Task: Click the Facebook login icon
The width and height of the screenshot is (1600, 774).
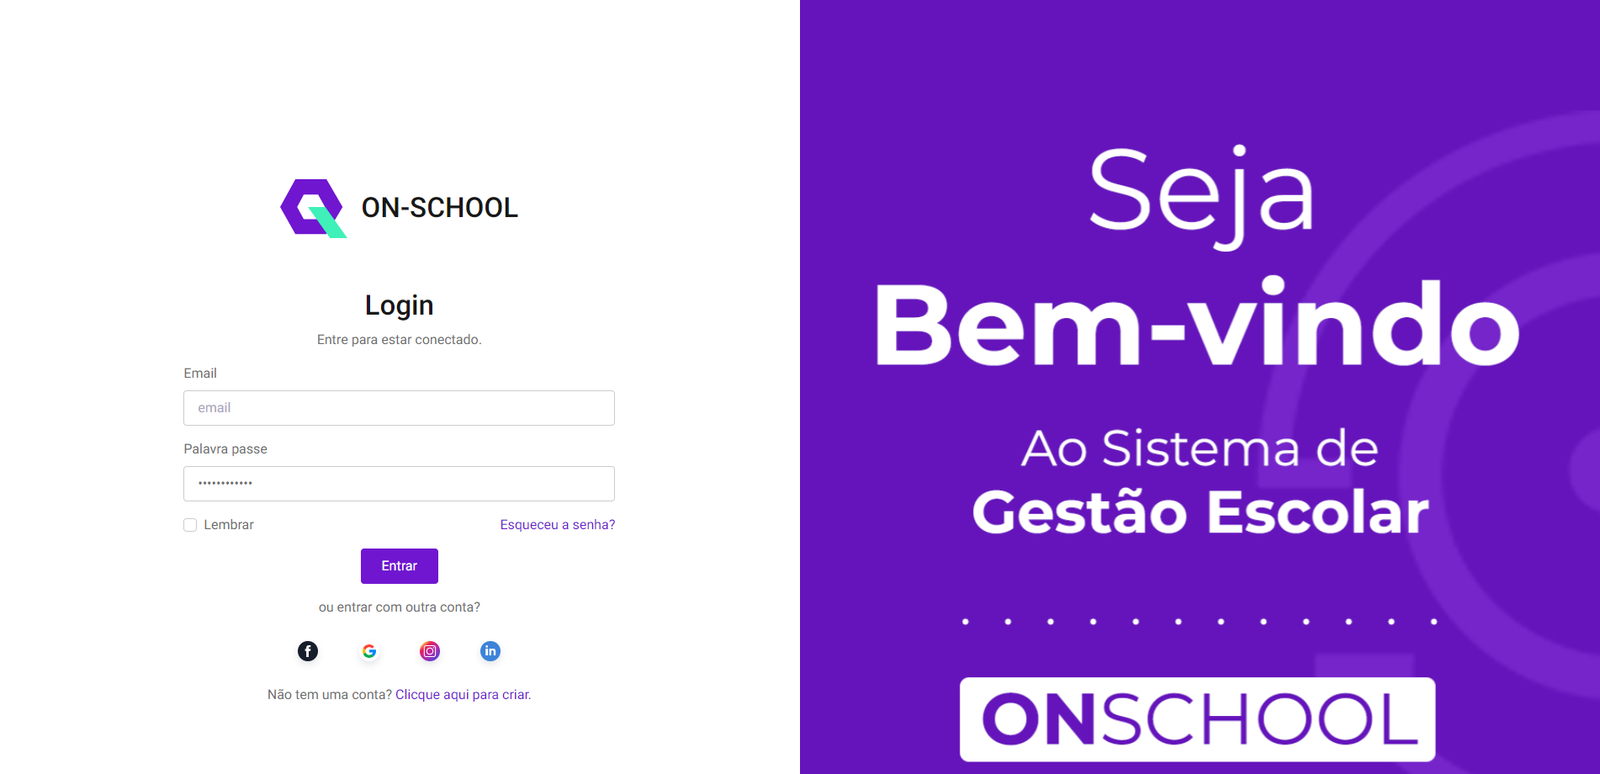Action: (x=308, y=651)
